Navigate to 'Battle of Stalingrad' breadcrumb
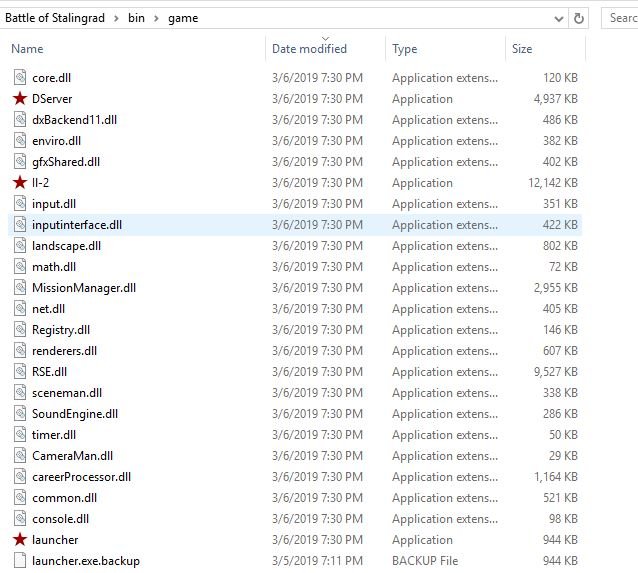 pos(56,18)
